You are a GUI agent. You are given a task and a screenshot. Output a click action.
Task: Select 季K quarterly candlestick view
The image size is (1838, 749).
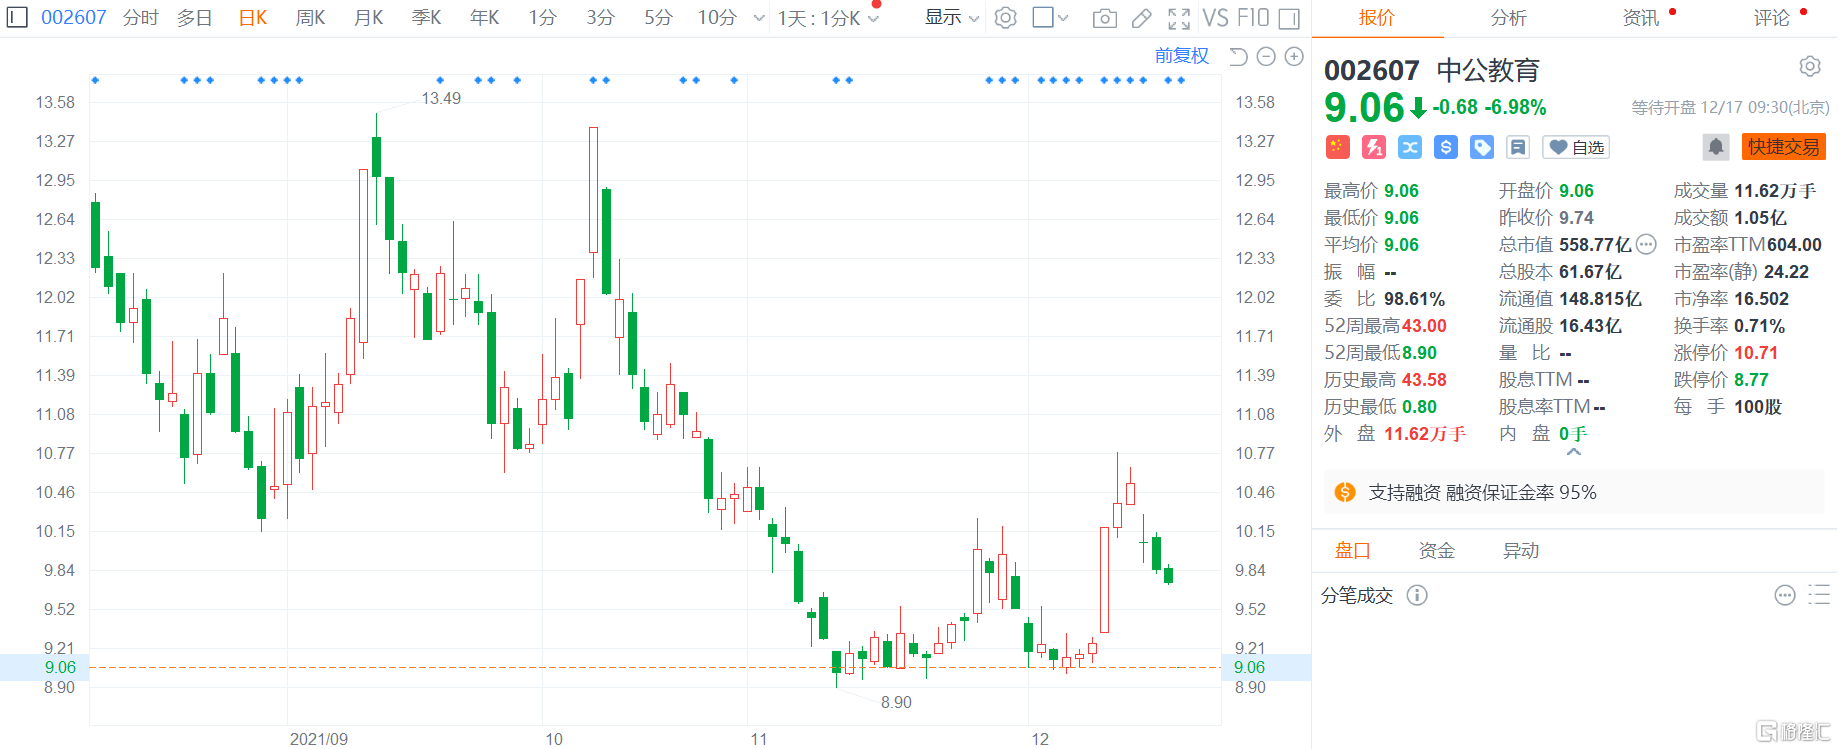427,18
